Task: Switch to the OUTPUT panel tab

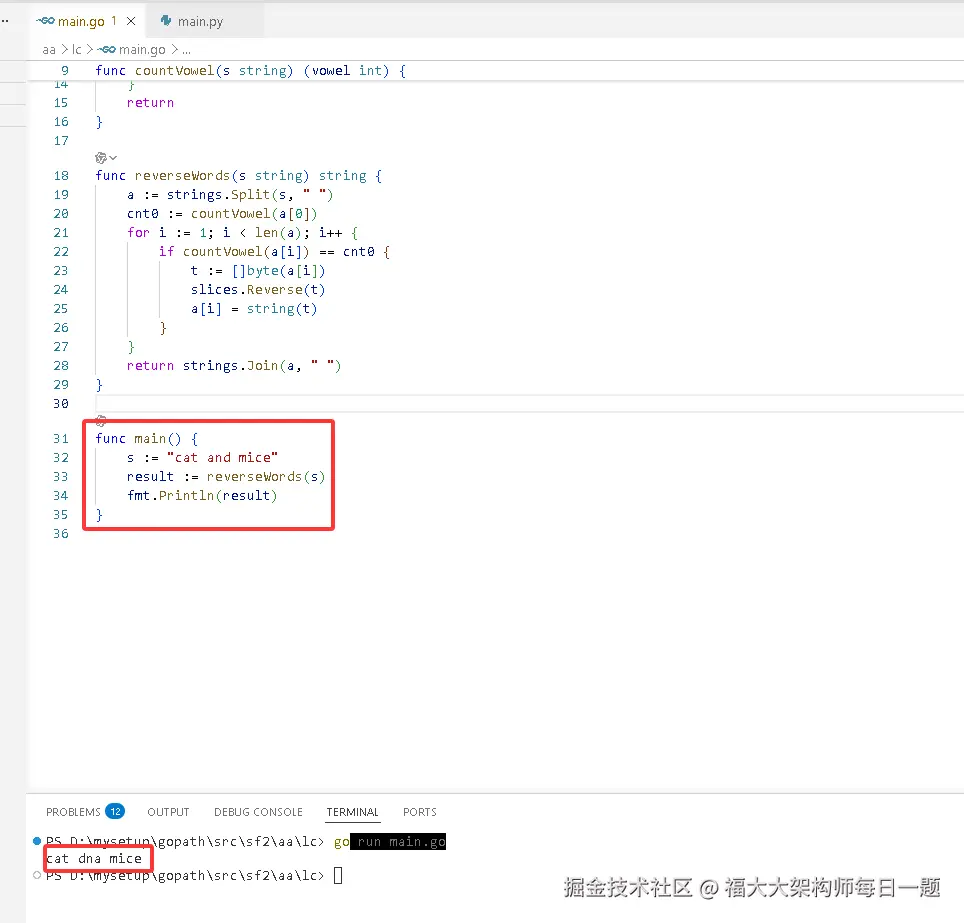Action: point(168,812)
